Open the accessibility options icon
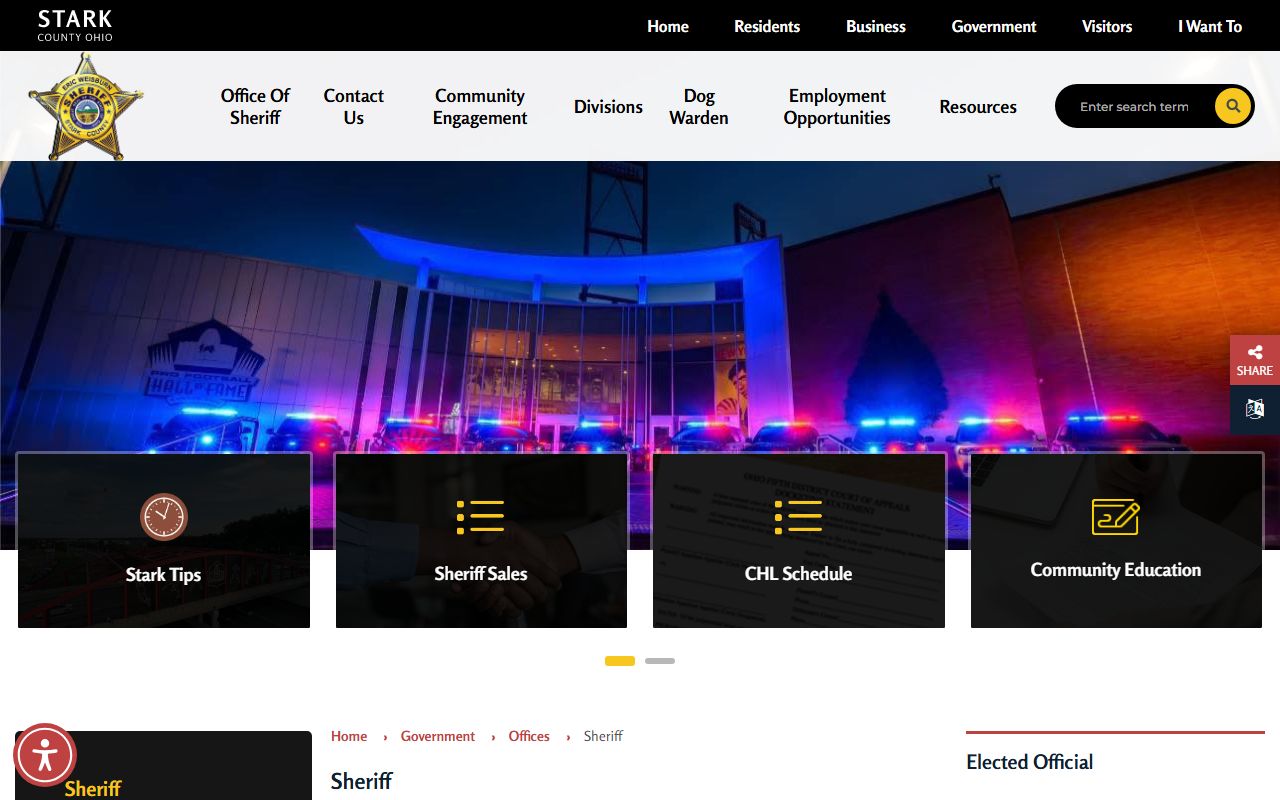This screenshot has height=800, width=1280. 45,755
